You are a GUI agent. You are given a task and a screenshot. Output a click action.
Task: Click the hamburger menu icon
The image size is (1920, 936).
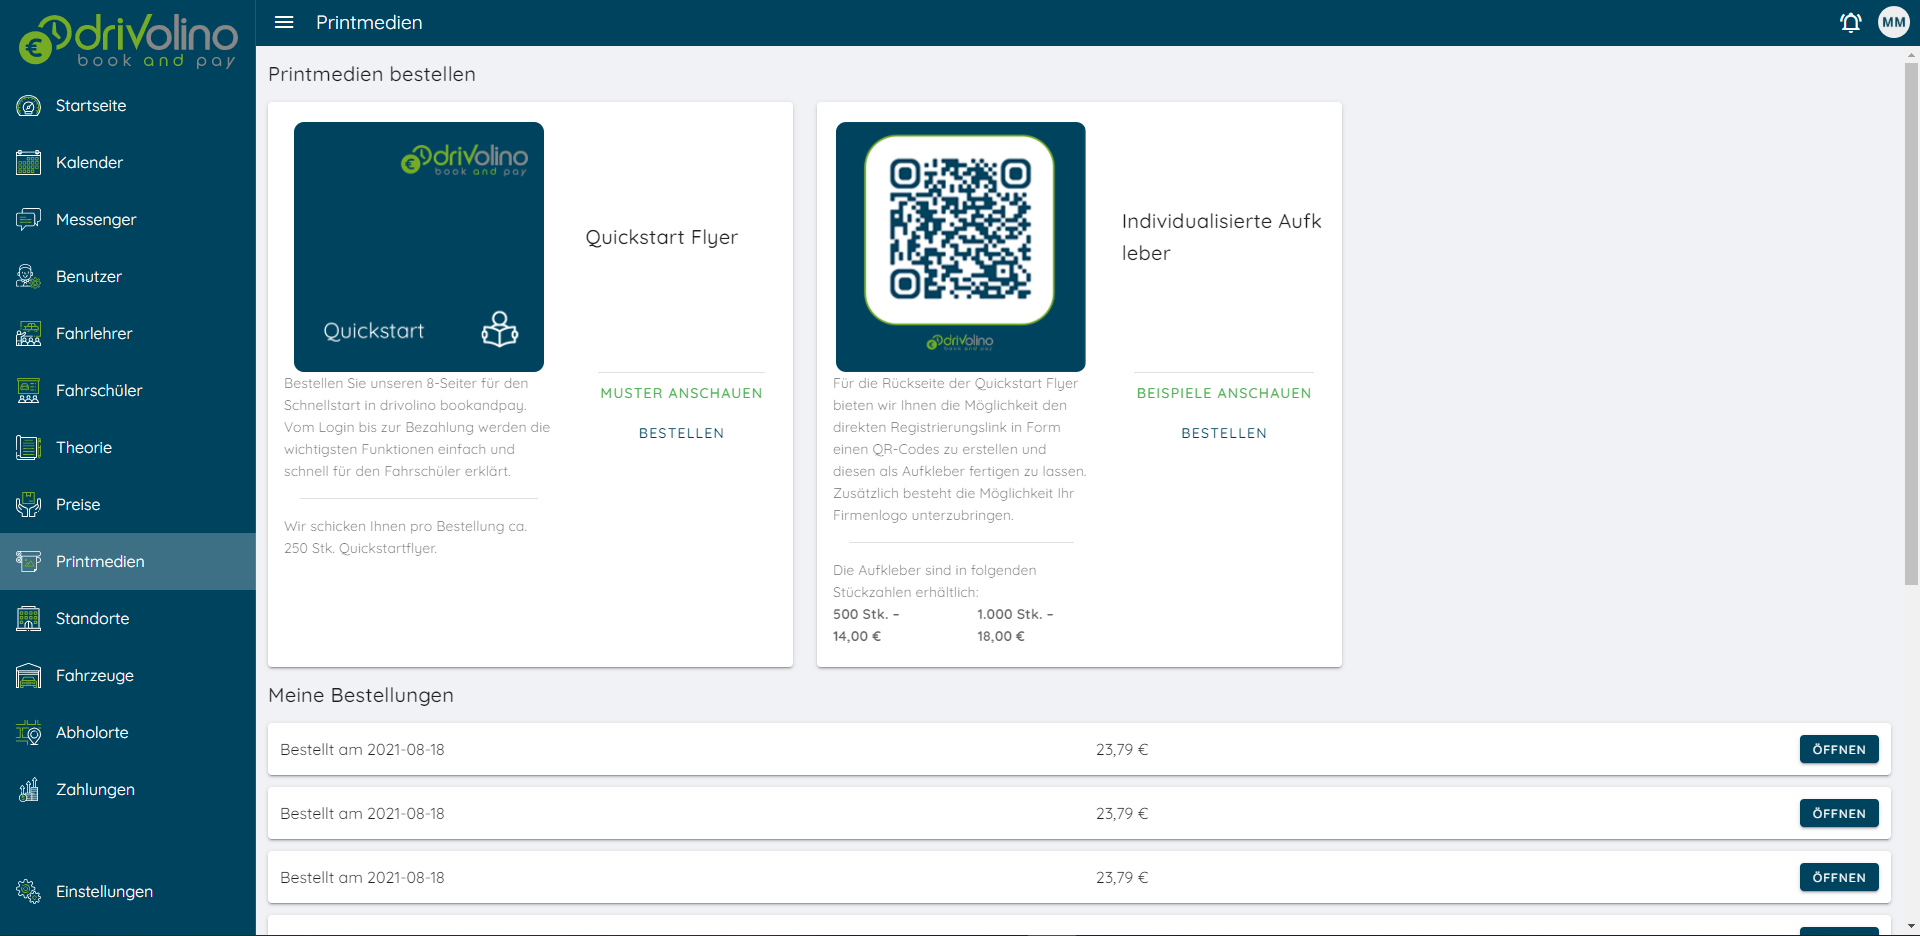pyautogui.click(x=284, y=22)
